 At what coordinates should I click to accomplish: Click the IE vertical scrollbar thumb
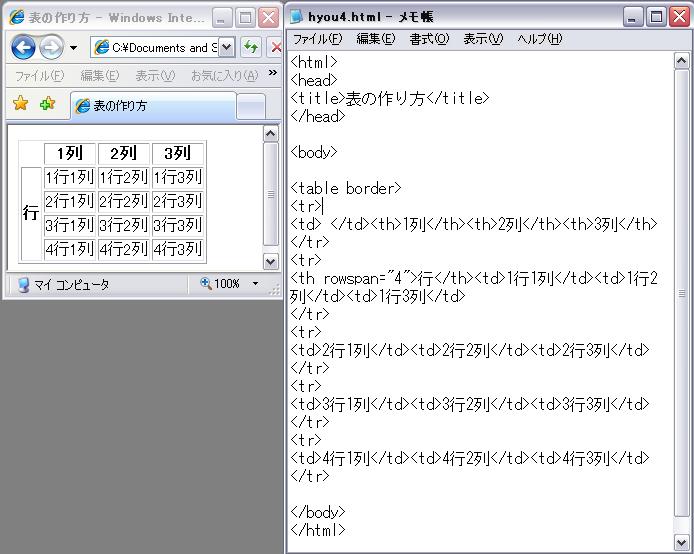270,194
